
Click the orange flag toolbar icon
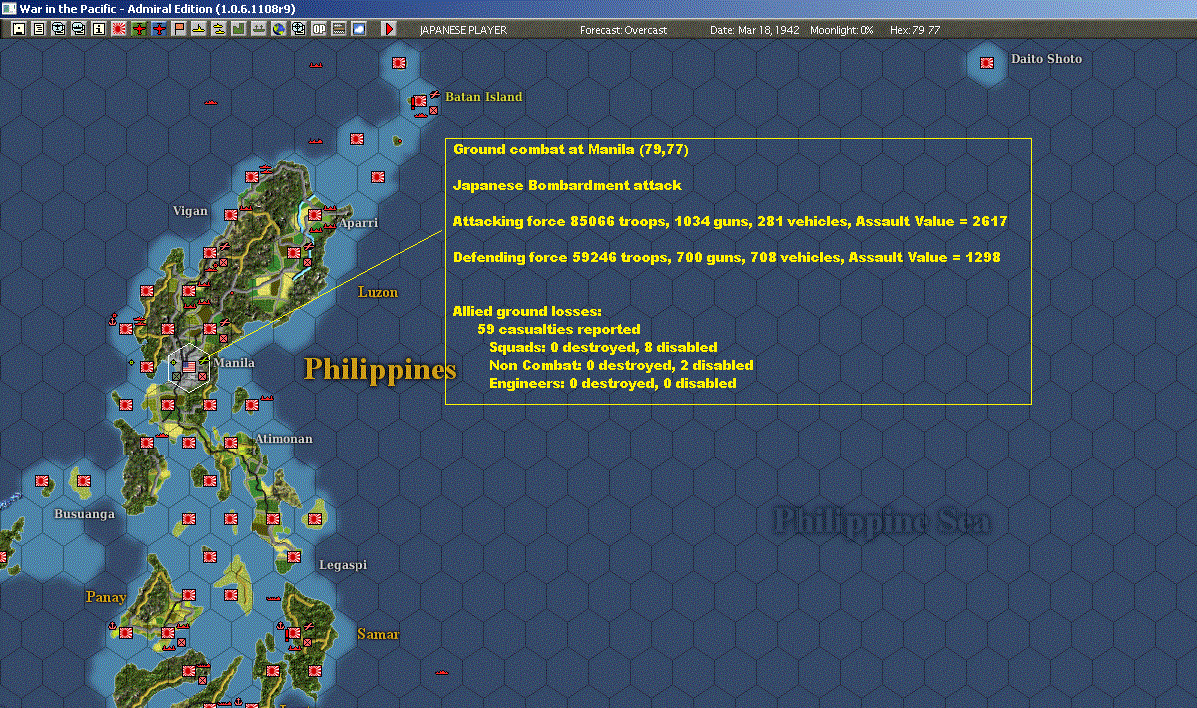179,29
